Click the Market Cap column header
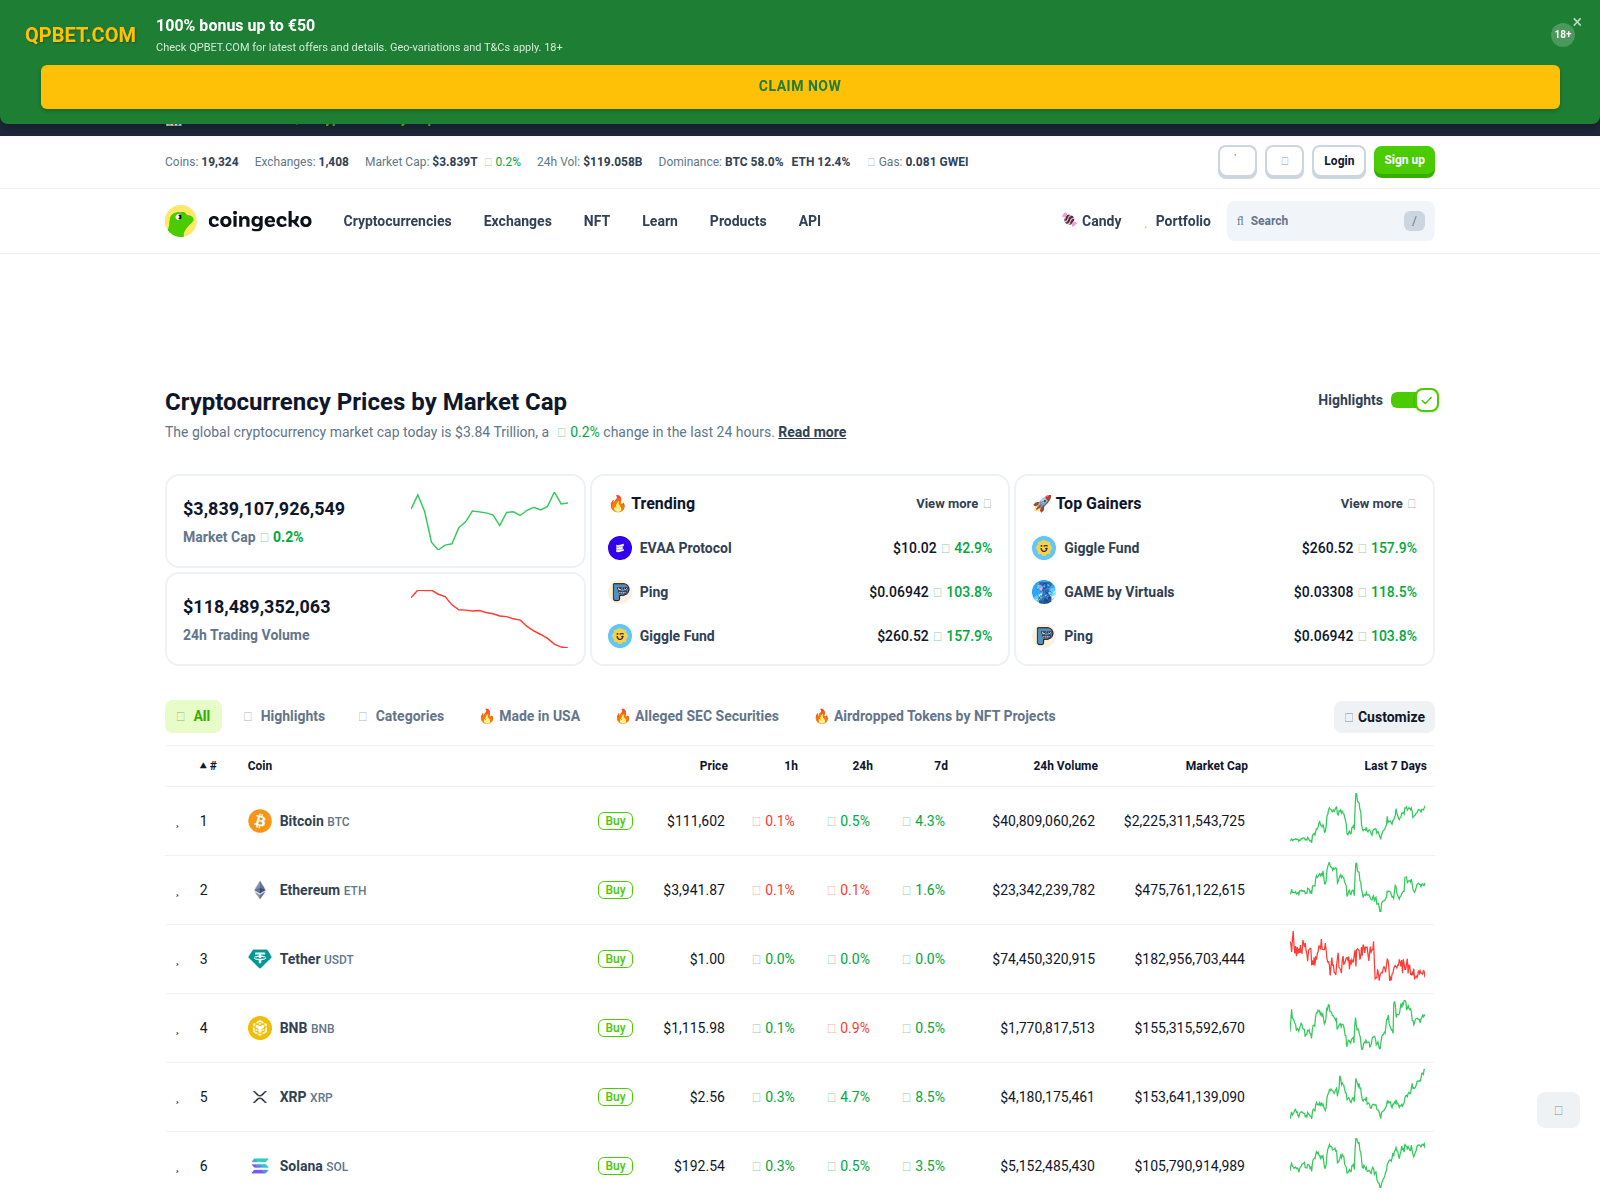Image resolution: width=1600 pixels, height=1200 pixels. (x=1217, y=766)
